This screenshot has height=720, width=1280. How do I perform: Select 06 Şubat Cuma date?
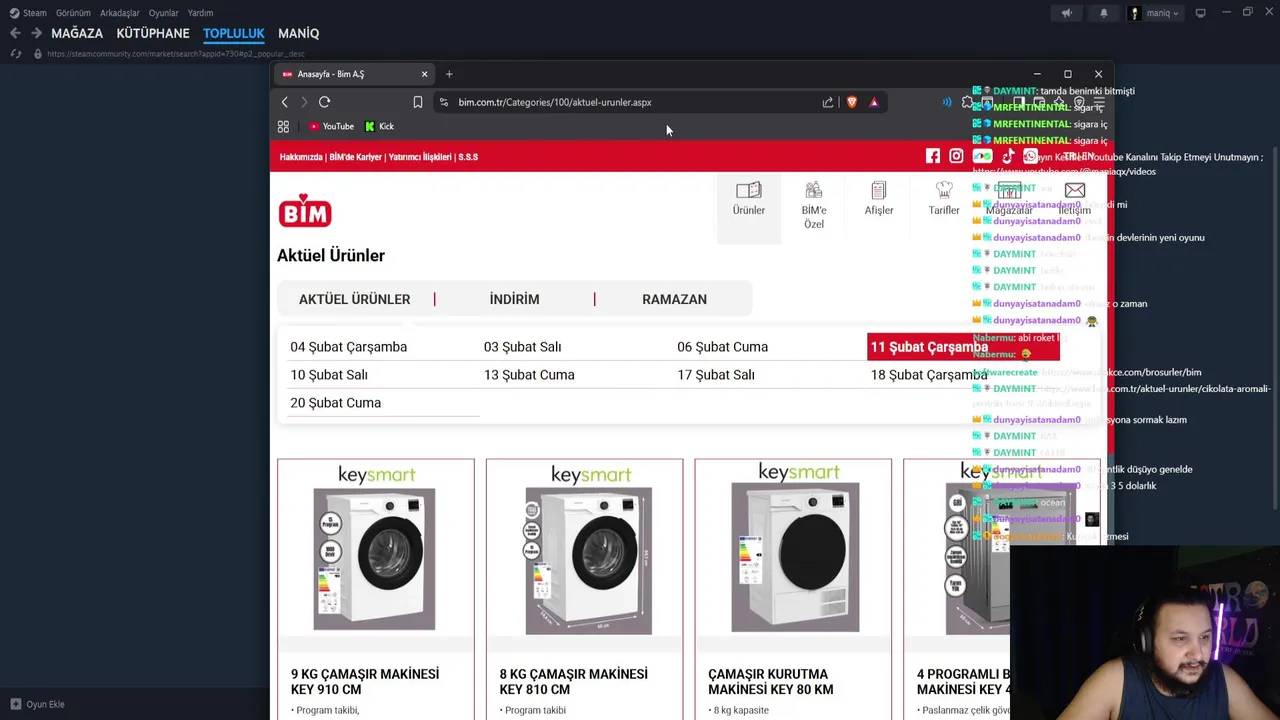point(722,347)
